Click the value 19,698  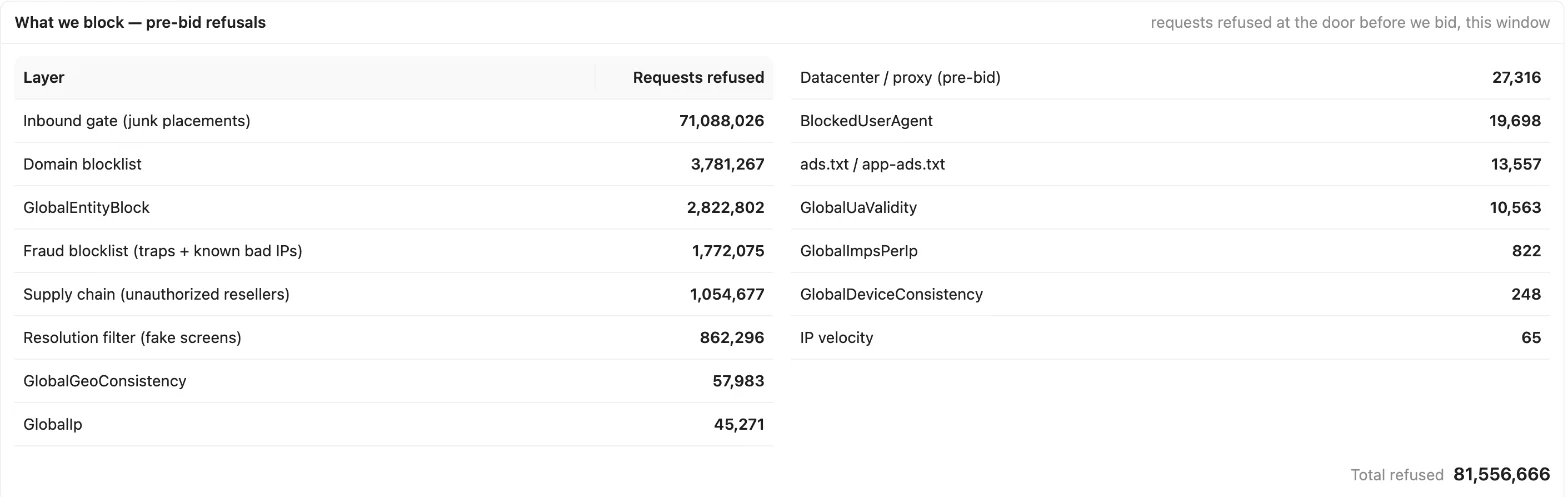[x=1516, y=121]
